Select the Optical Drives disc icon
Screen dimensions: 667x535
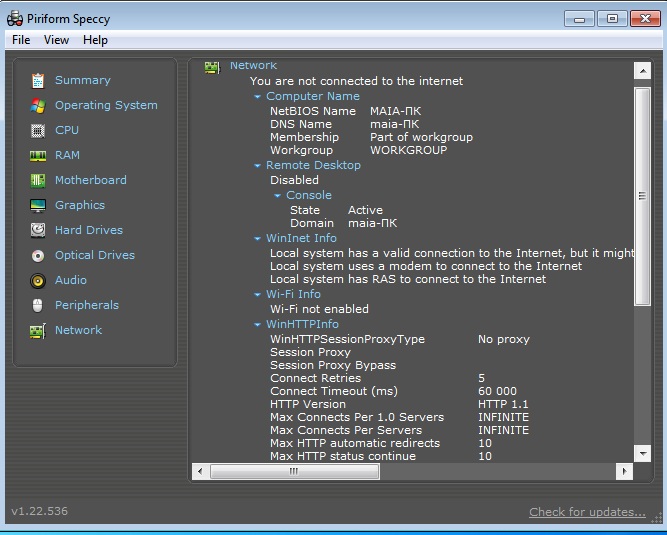[38, 255]
